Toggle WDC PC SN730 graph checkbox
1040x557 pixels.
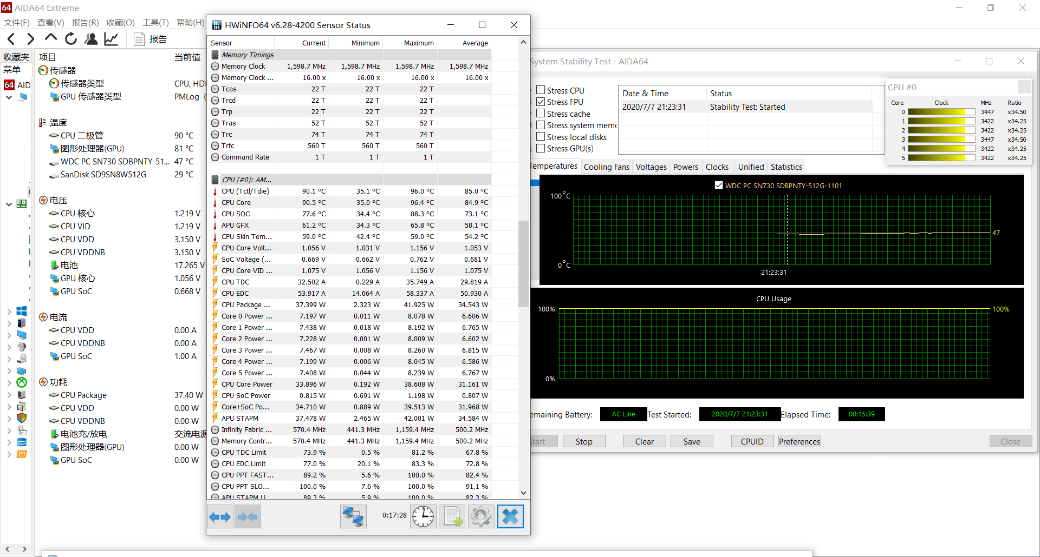coord(720,185)
